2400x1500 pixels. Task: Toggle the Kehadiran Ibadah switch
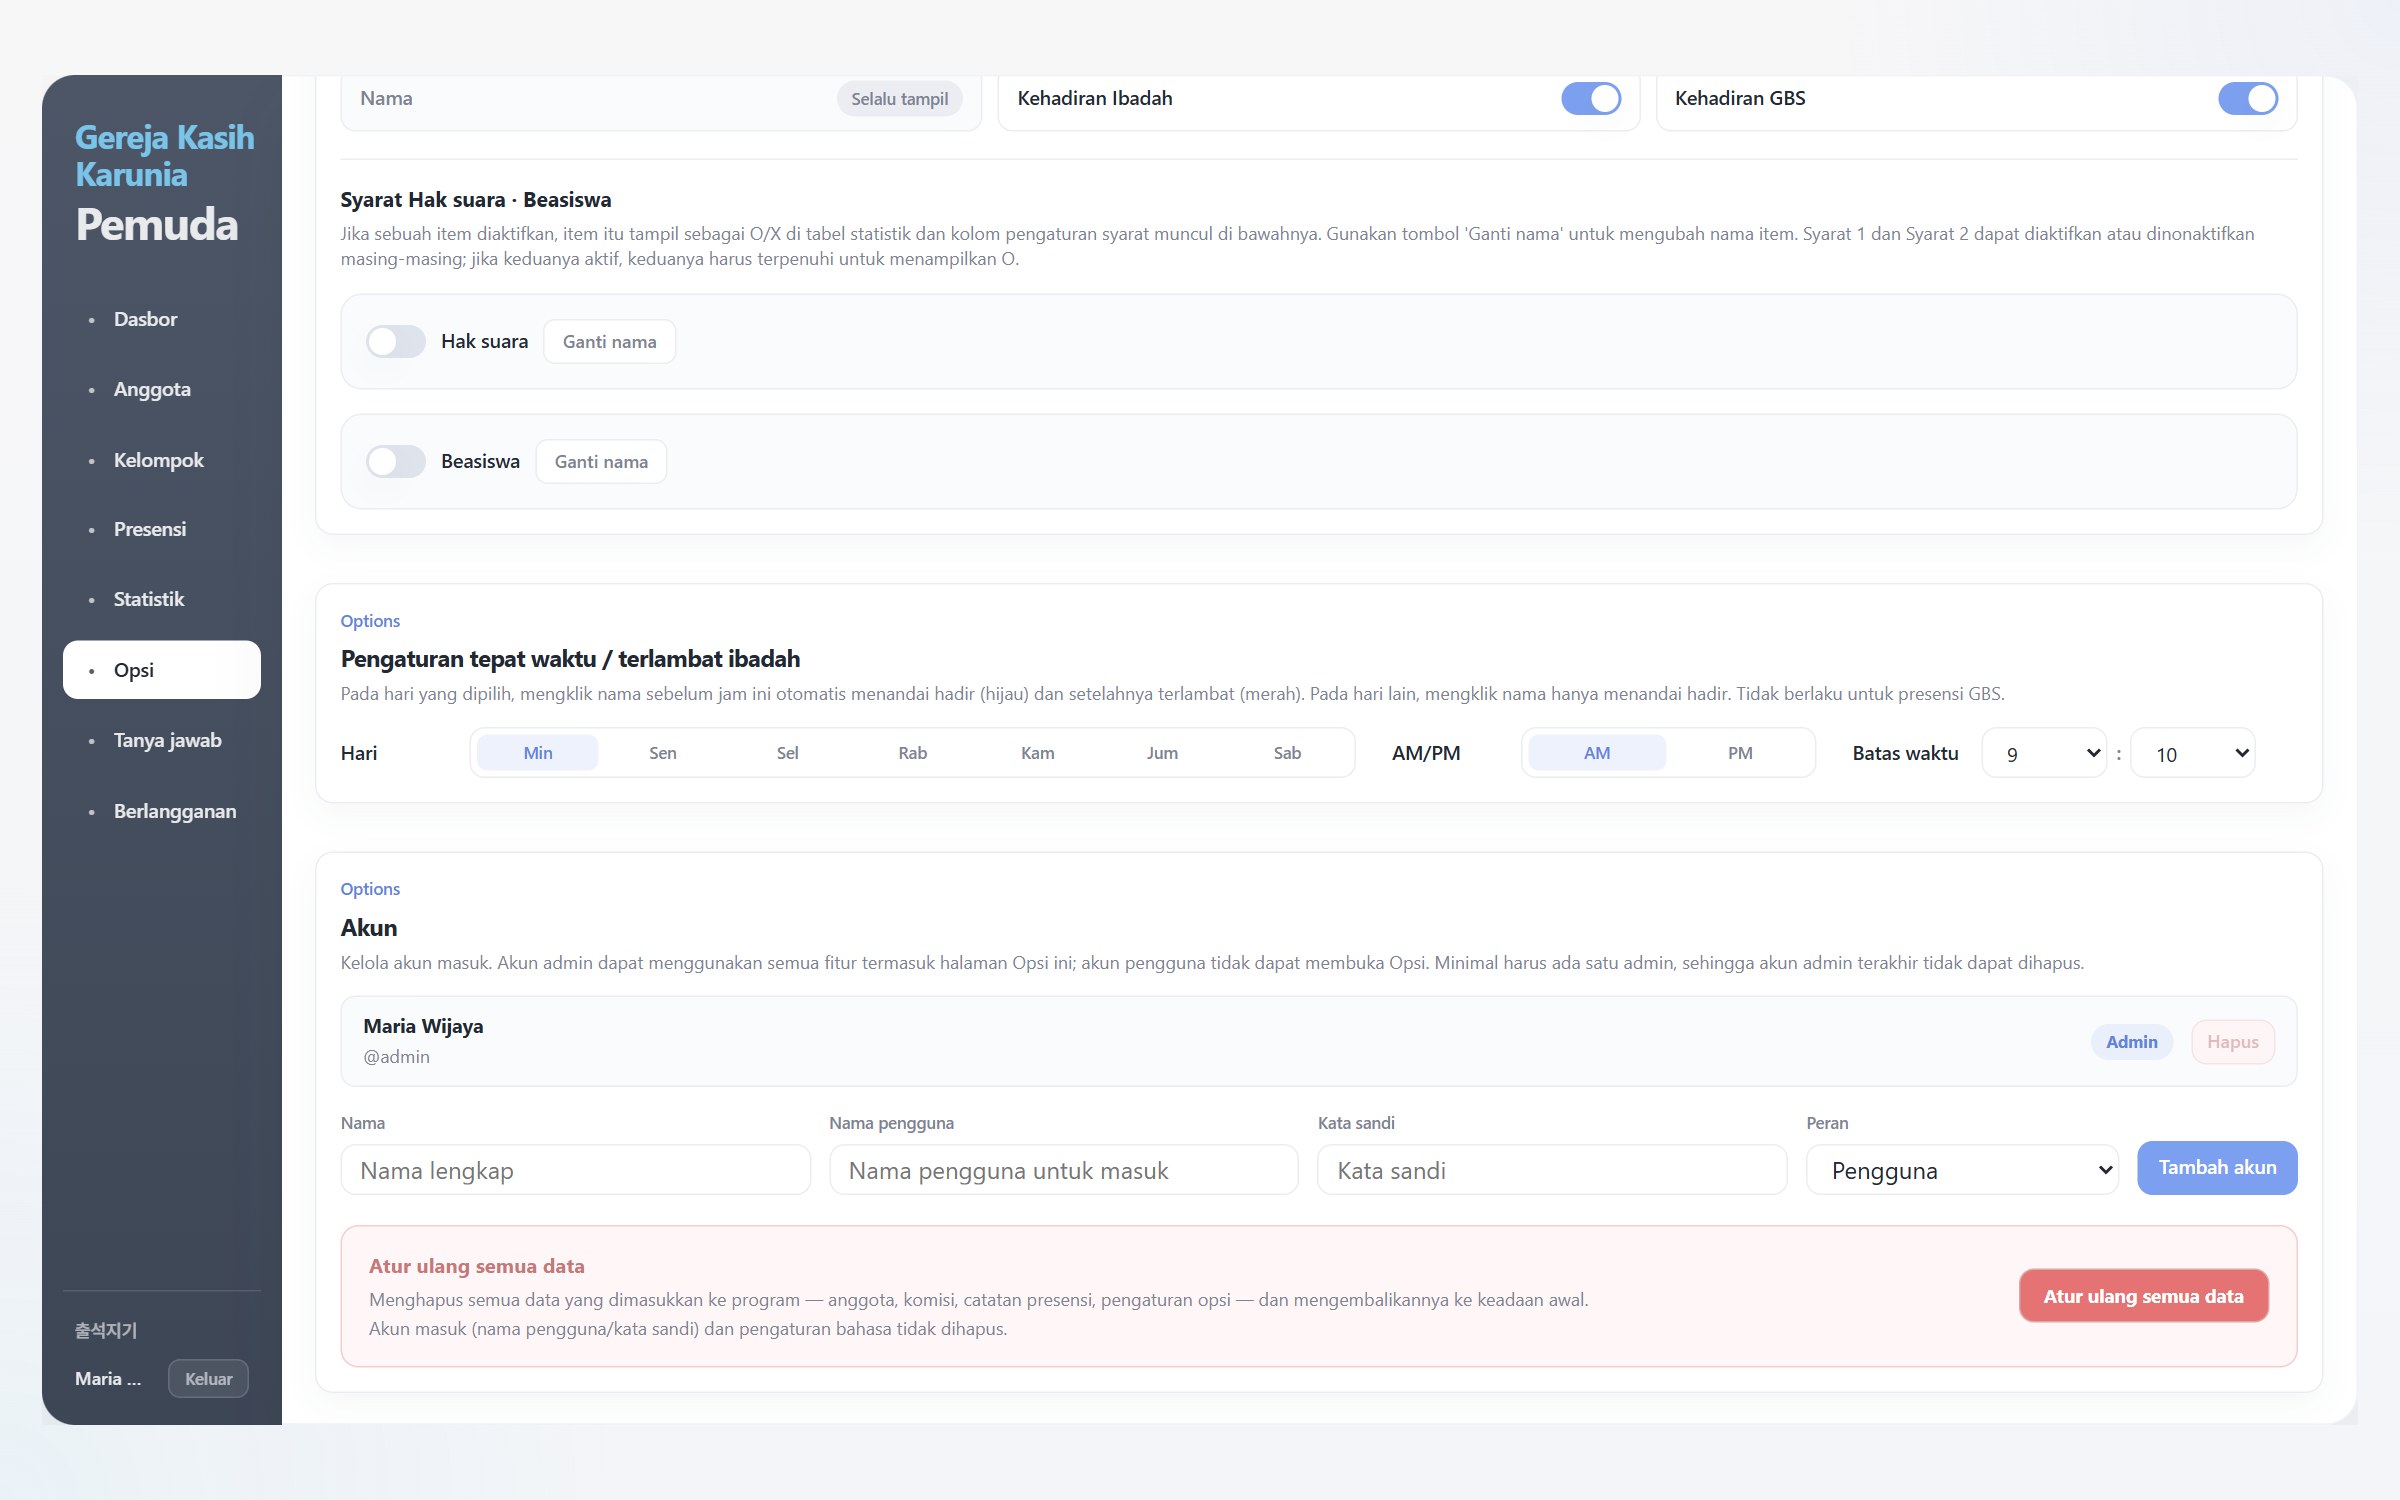tap(1591, 98)
